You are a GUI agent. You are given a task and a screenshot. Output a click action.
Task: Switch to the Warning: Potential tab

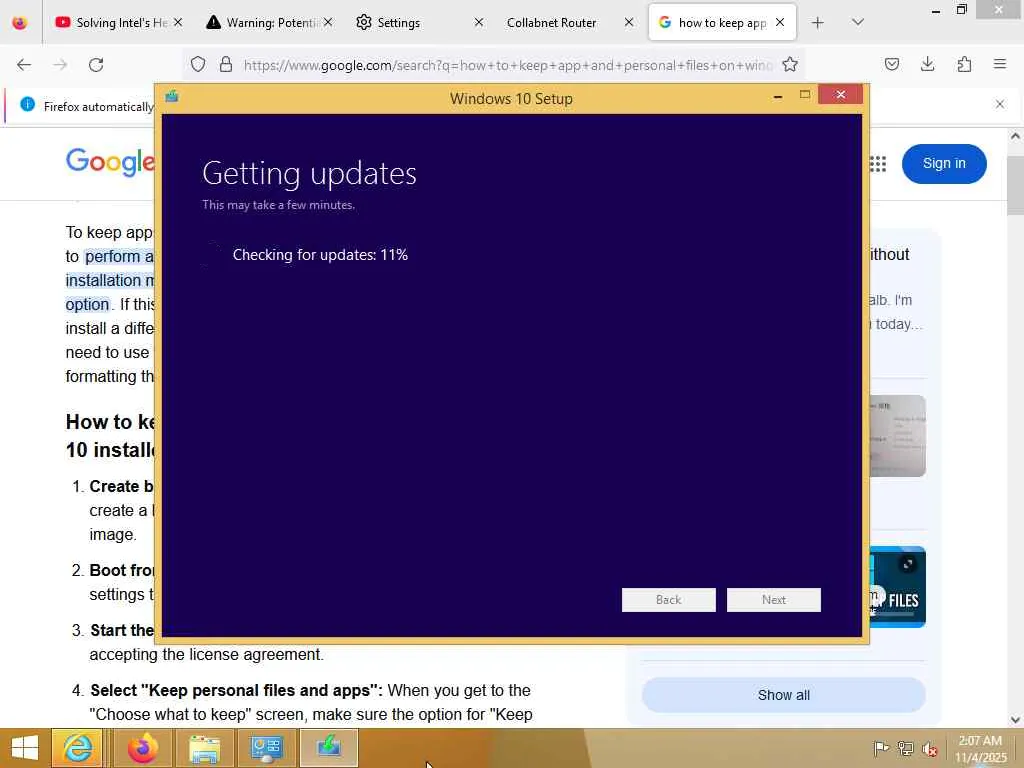point(269,22)
